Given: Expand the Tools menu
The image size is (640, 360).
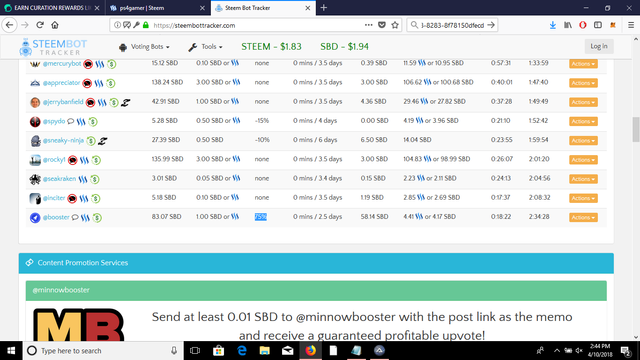Looking at the screenshot, I should [x=205, y=47].
